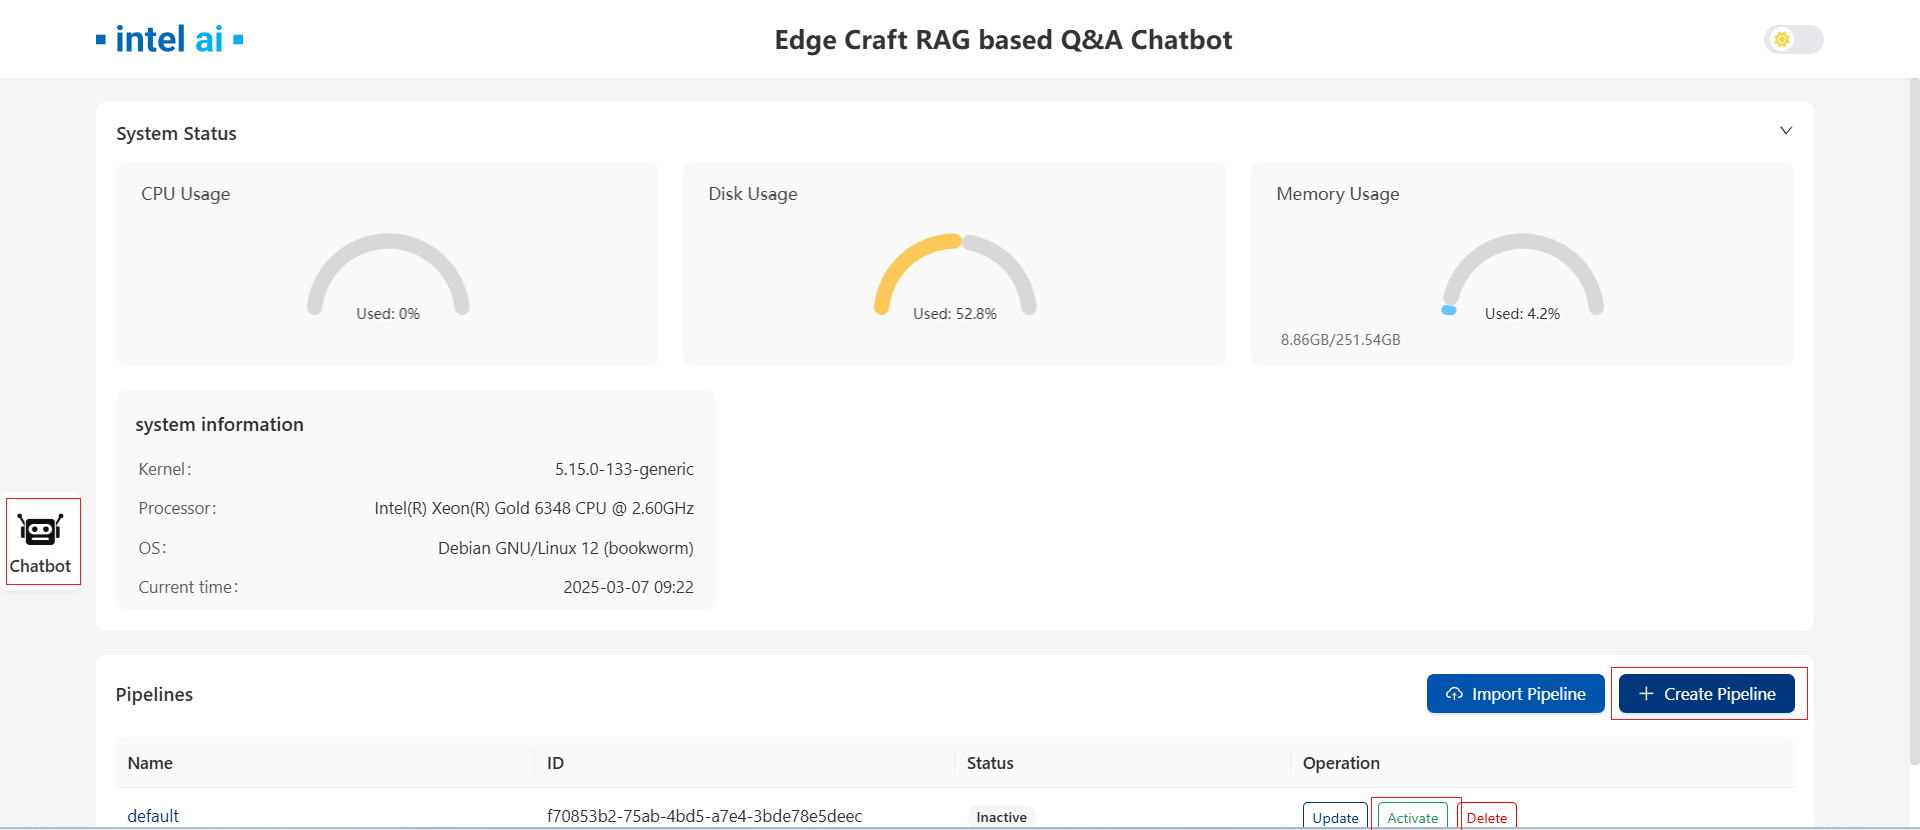
Task: Delete the default pipeline
Action: [x=1486, y=817]
